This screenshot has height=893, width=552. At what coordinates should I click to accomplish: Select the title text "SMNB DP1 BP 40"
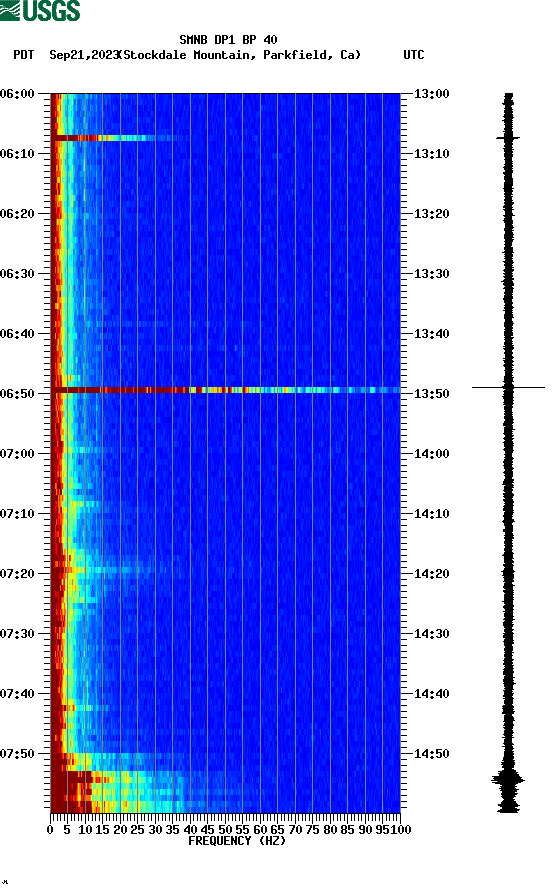pos(228,40)
